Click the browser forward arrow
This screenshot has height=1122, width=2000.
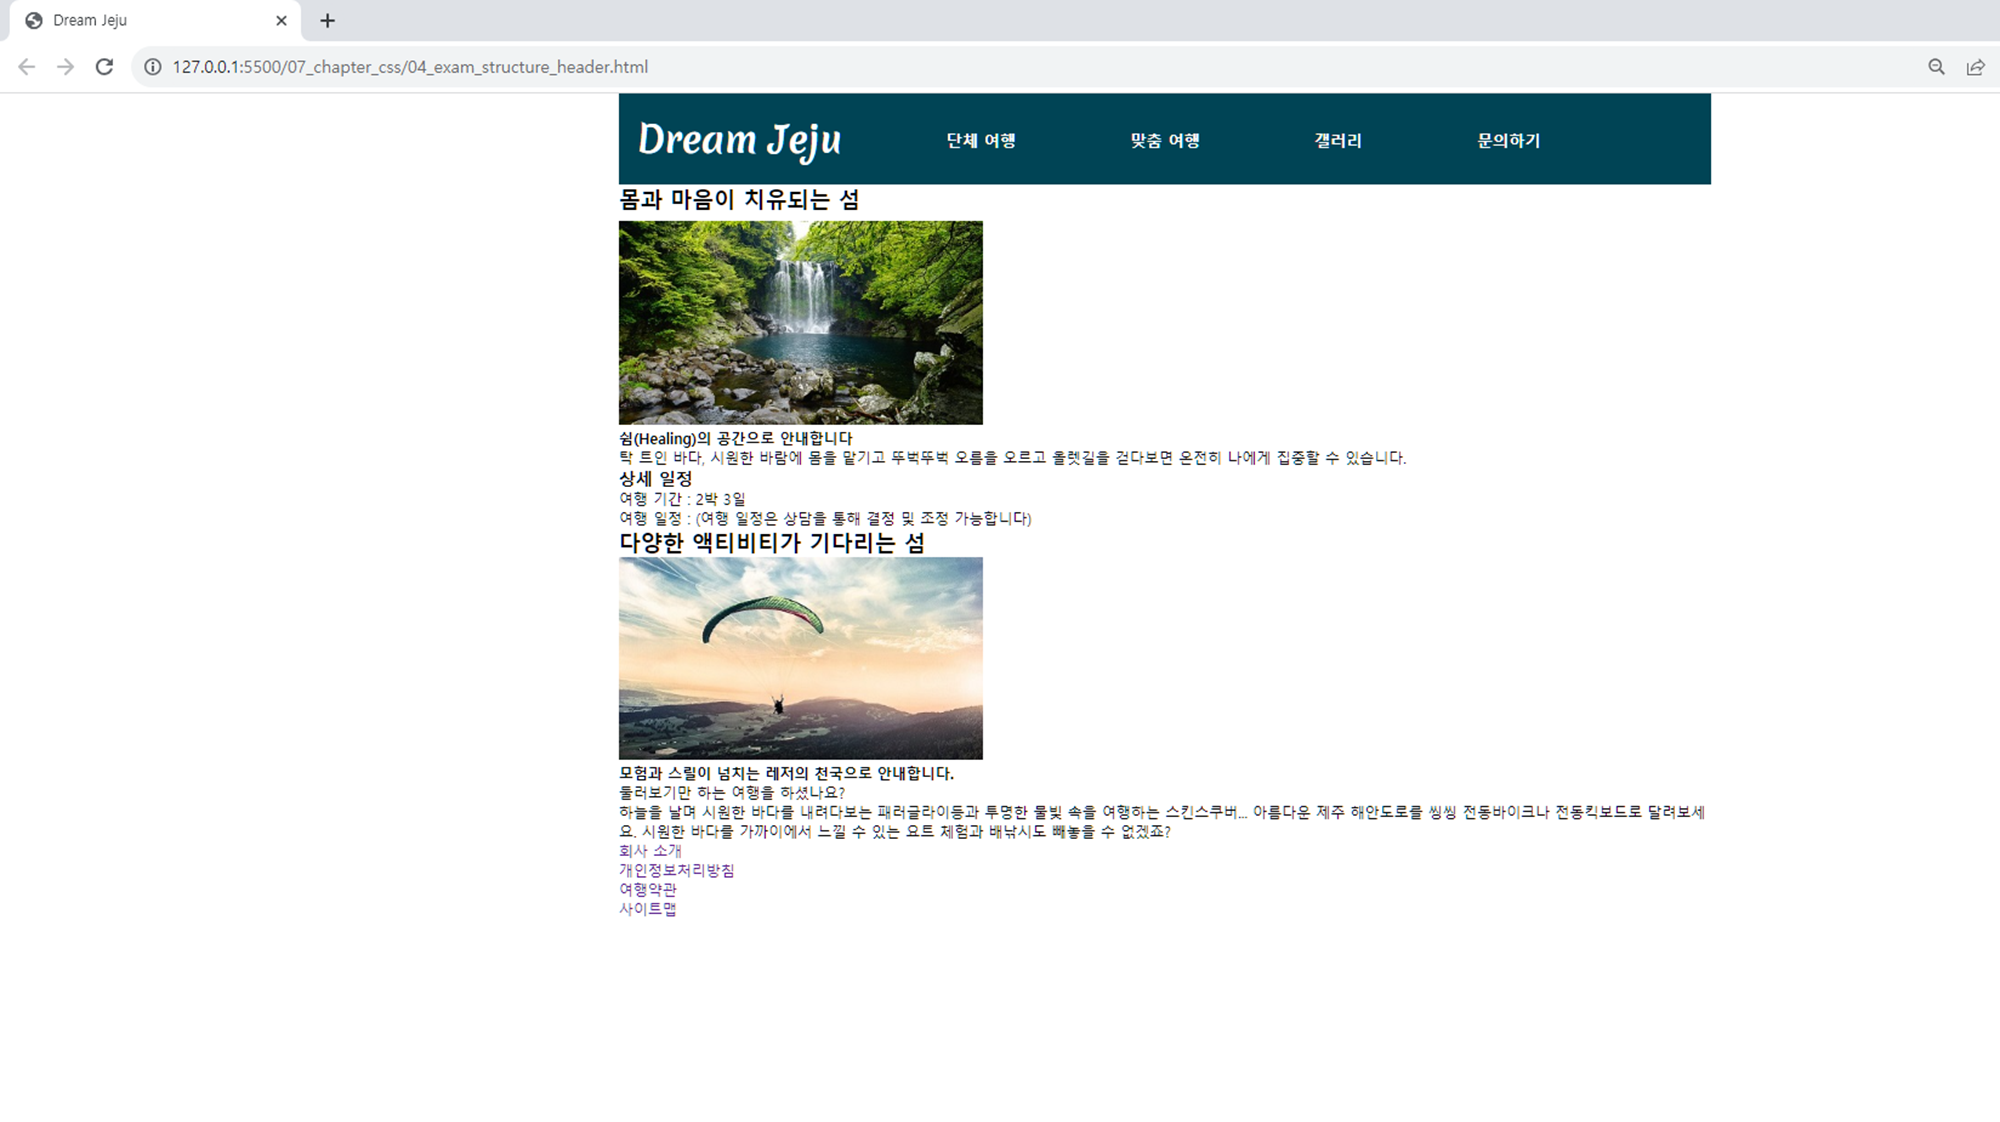tap(65, 67)
